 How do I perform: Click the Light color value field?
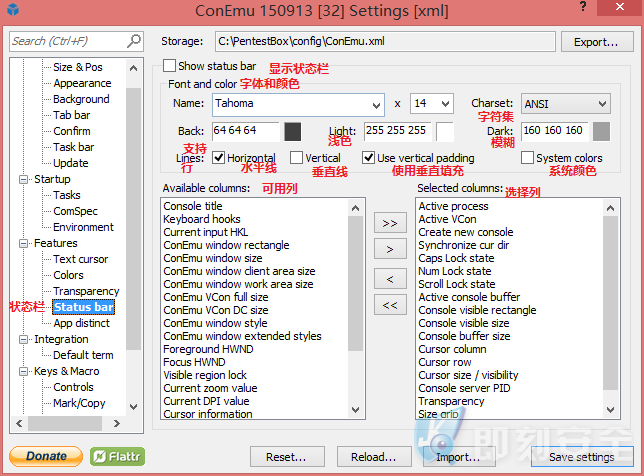coord(398,131)
